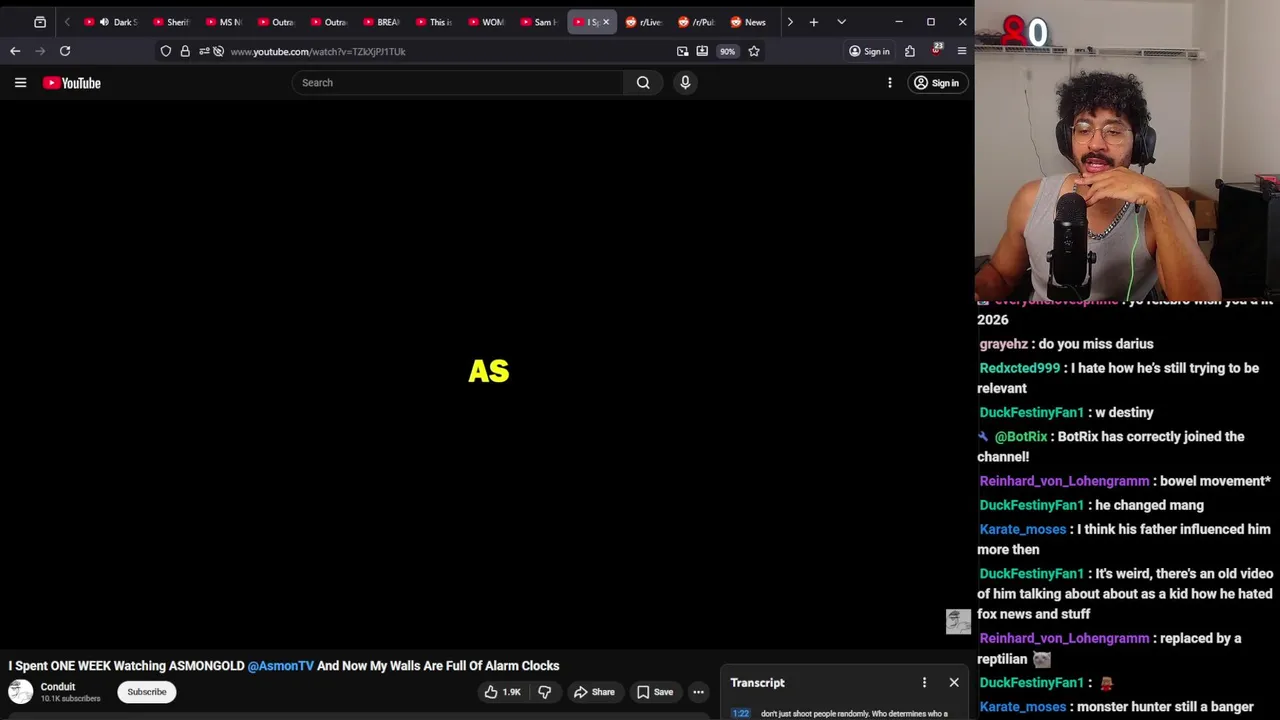This screenshot has width=1280, height=720.
Task: Click Firefox account Sign in
Action: (x=869, y=51)
